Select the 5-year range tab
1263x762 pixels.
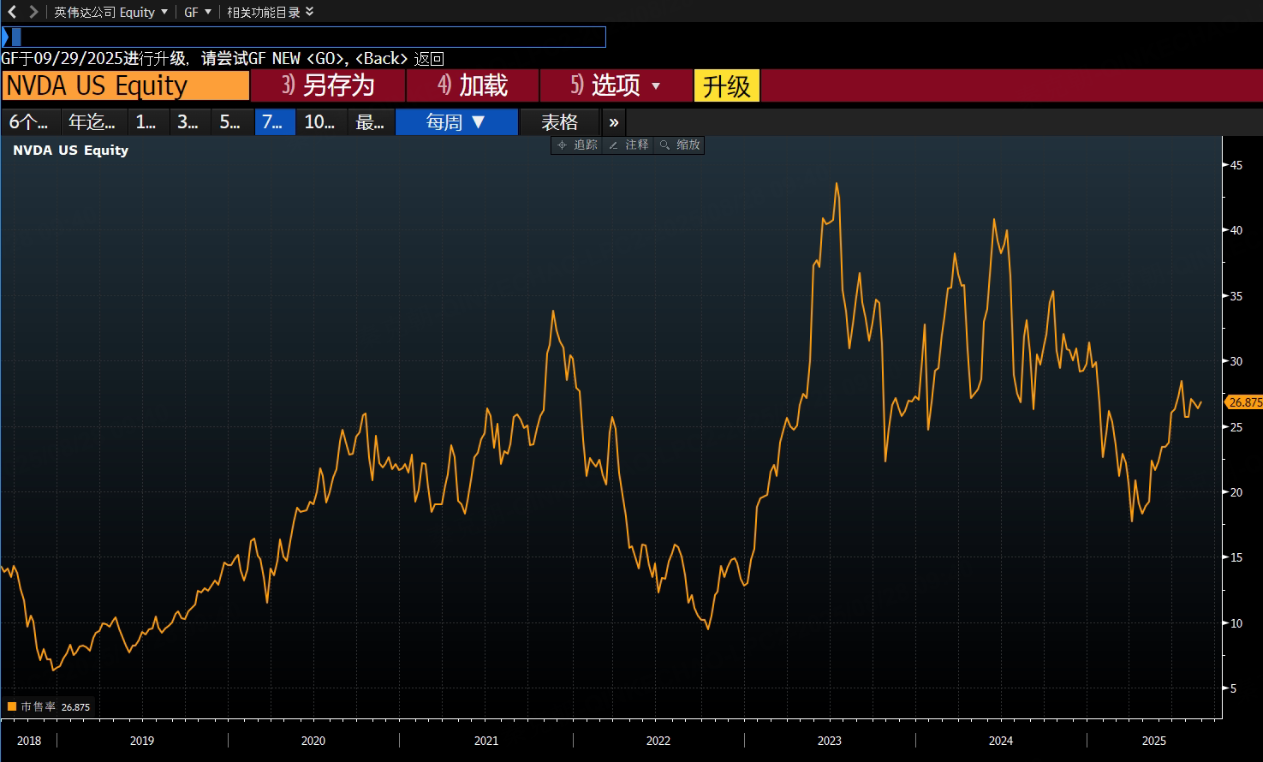230,122
